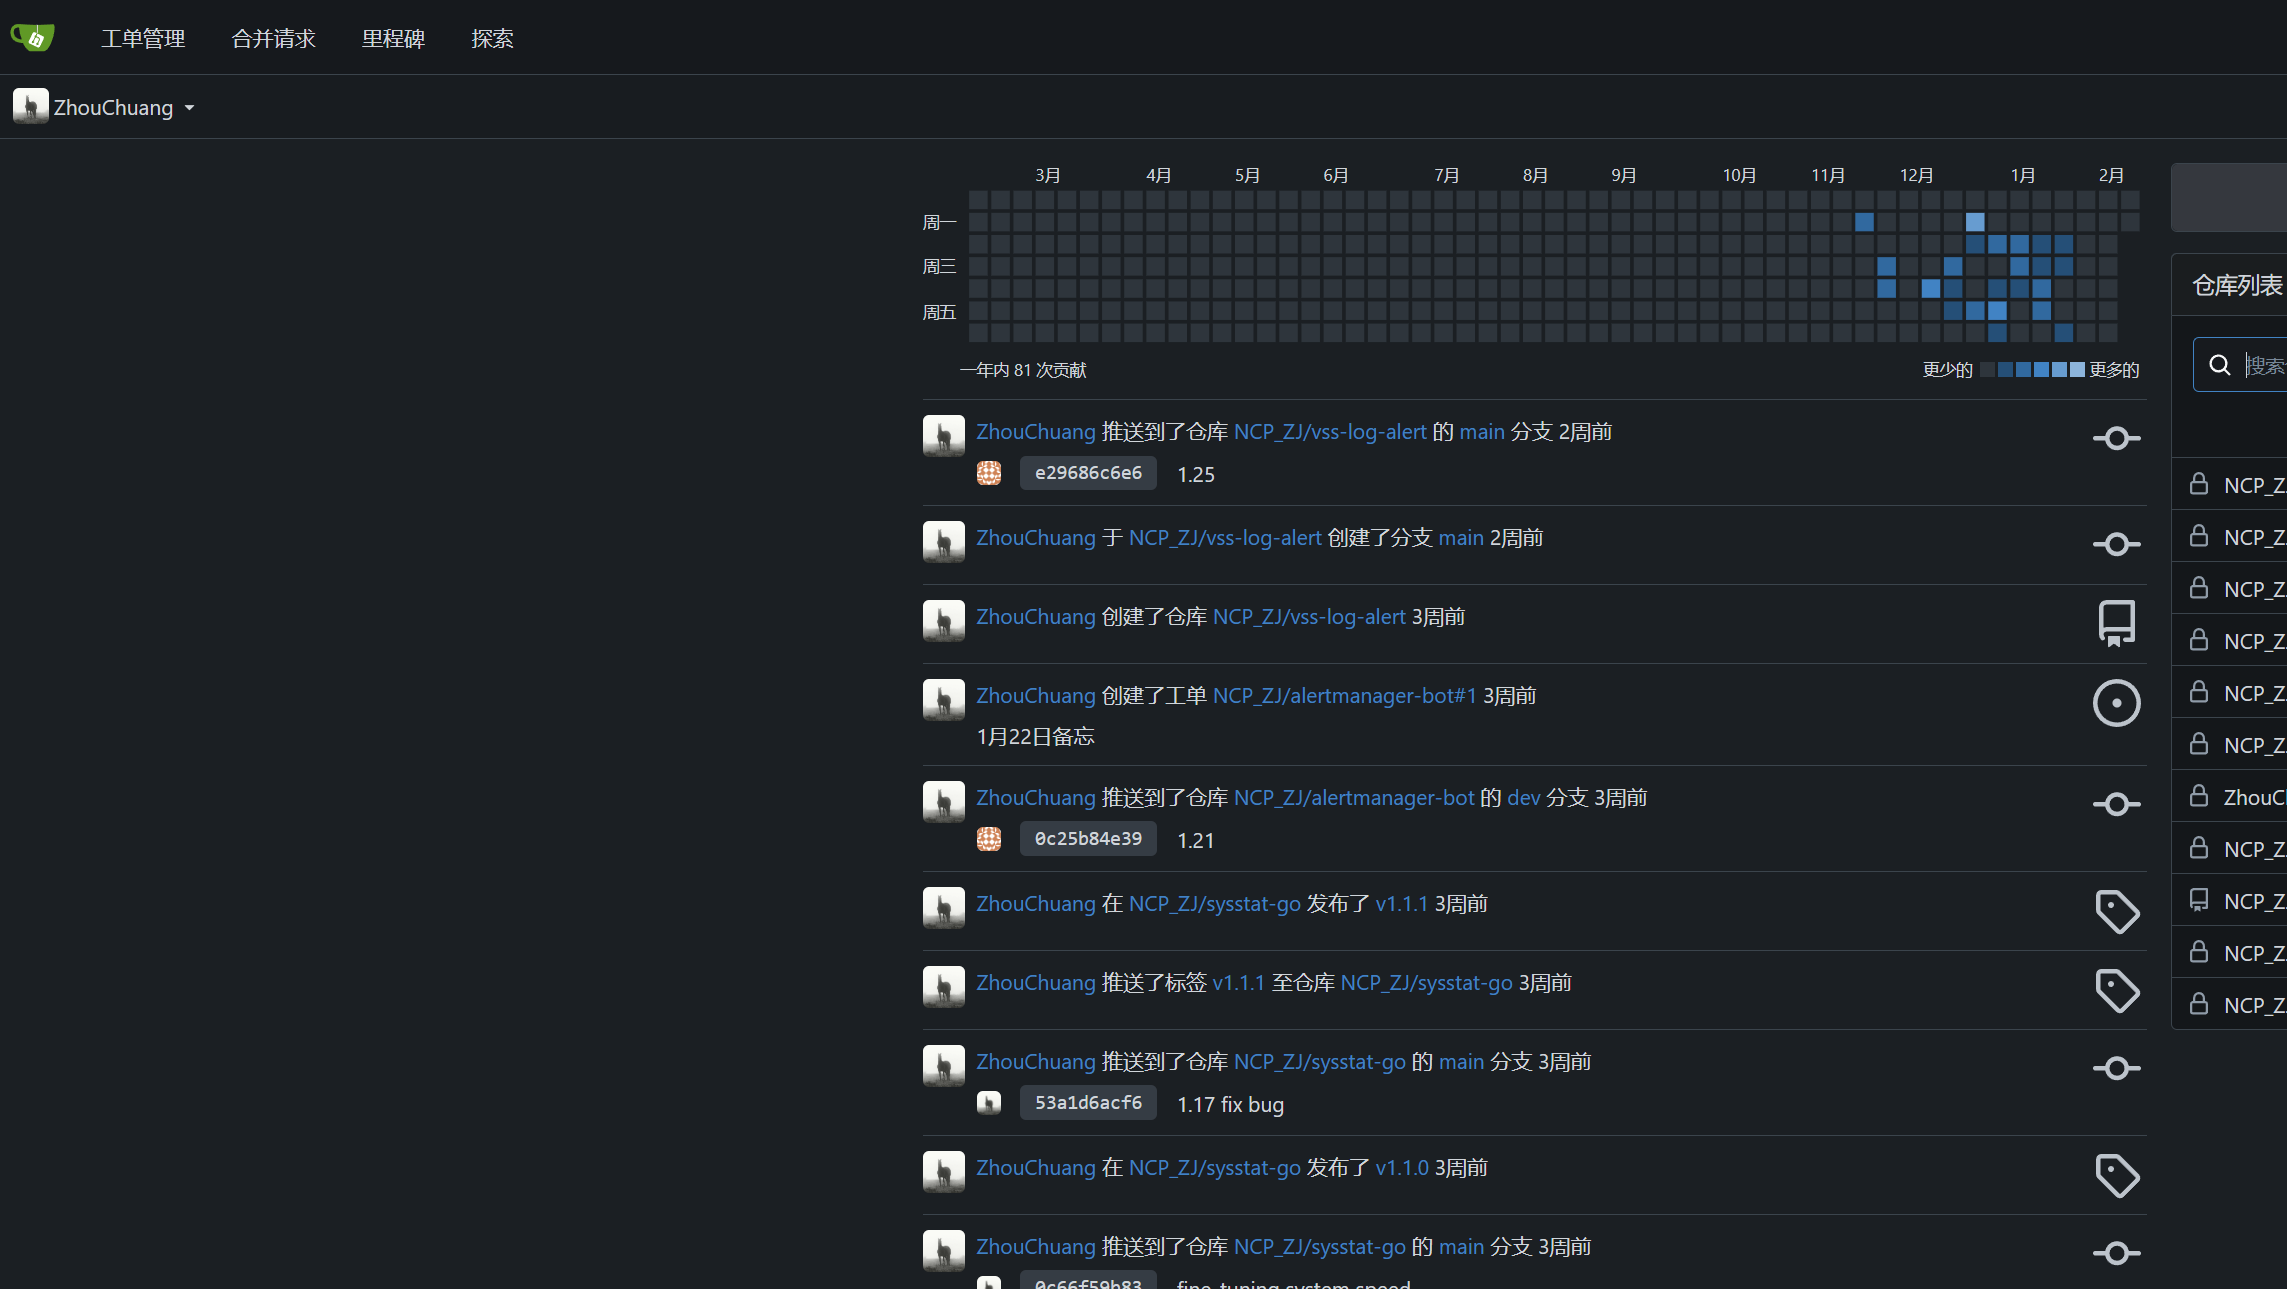Click commit icon beside alertmanager-bot dev push
This screenshot has width=2287, height=1289.
[x=2116, y=804]
